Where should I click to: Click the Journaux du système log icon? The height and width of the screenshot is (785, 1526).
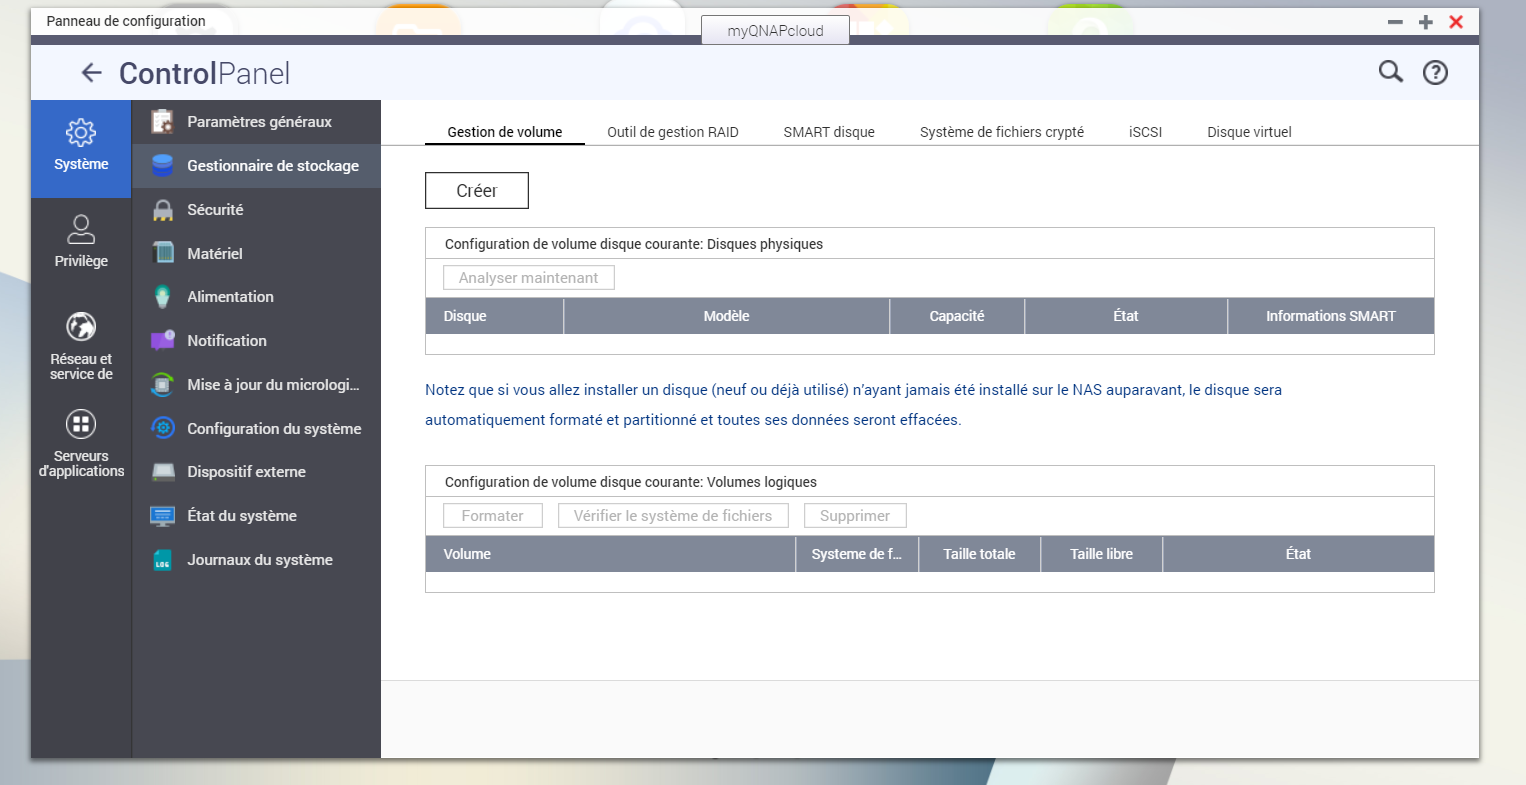click(162, 560)
